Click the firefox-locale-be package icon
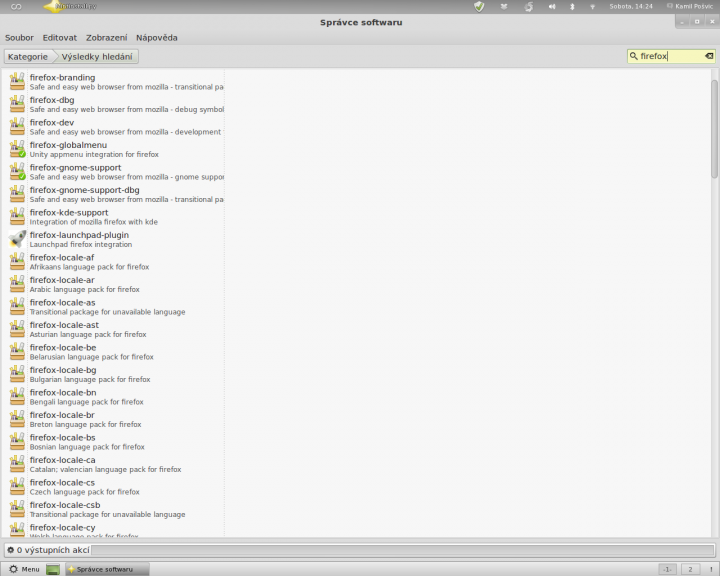Viewport: 720px width, 576px height. [x=17, y=351]
